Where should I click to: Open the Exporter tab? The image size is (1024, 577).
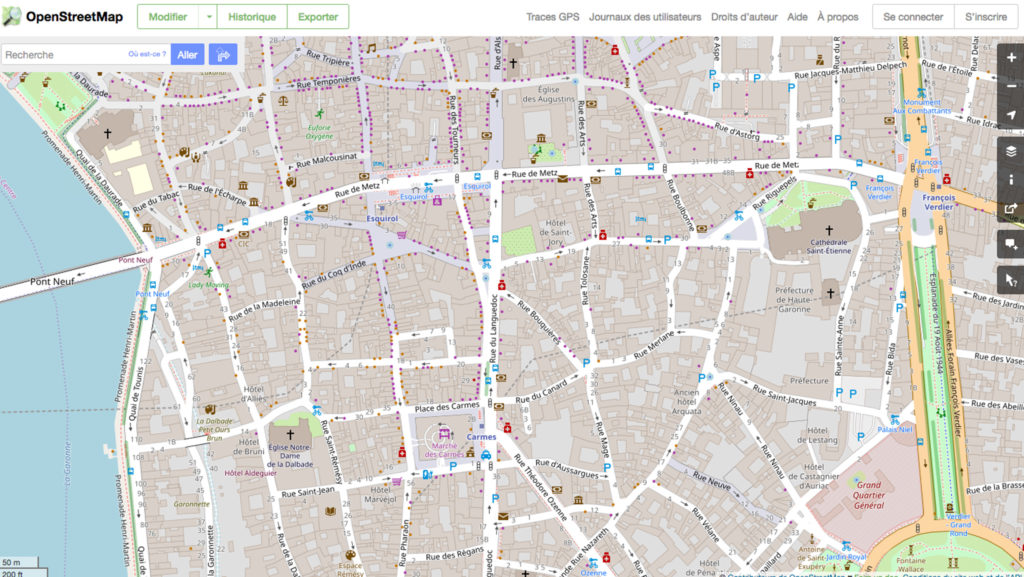[318, 17]
